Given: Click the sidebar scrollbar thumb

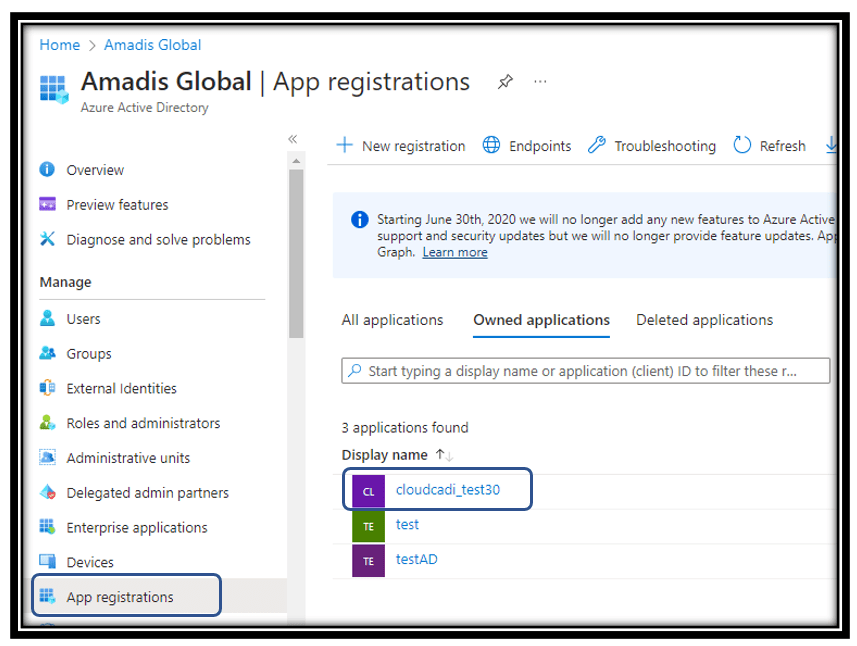Looking at the screenshot, I should tap(296, 254).
